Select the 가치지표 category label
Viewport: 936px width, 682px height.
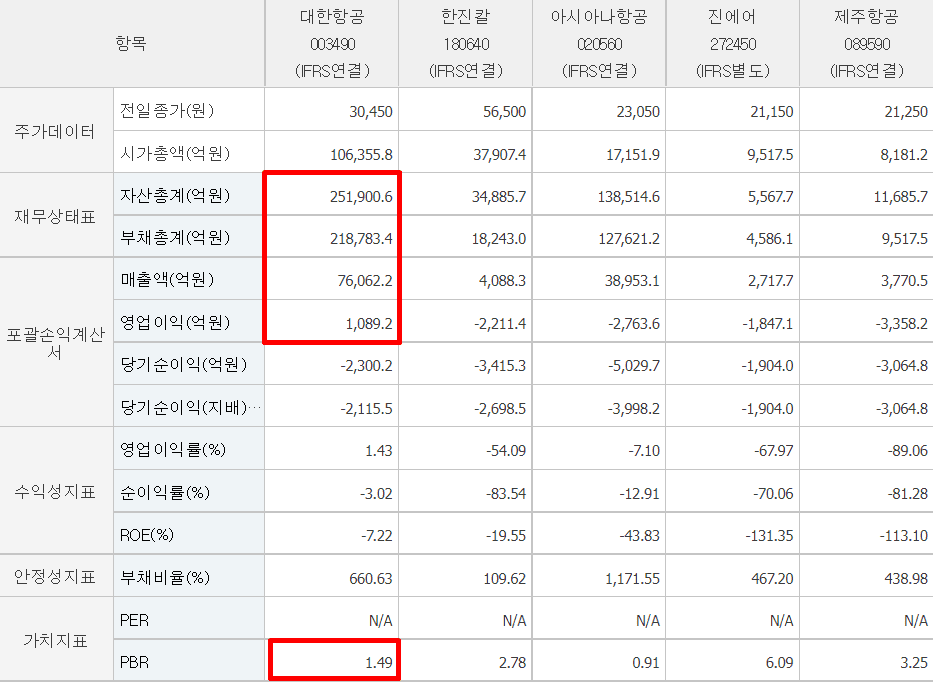(x=54, y=641)
